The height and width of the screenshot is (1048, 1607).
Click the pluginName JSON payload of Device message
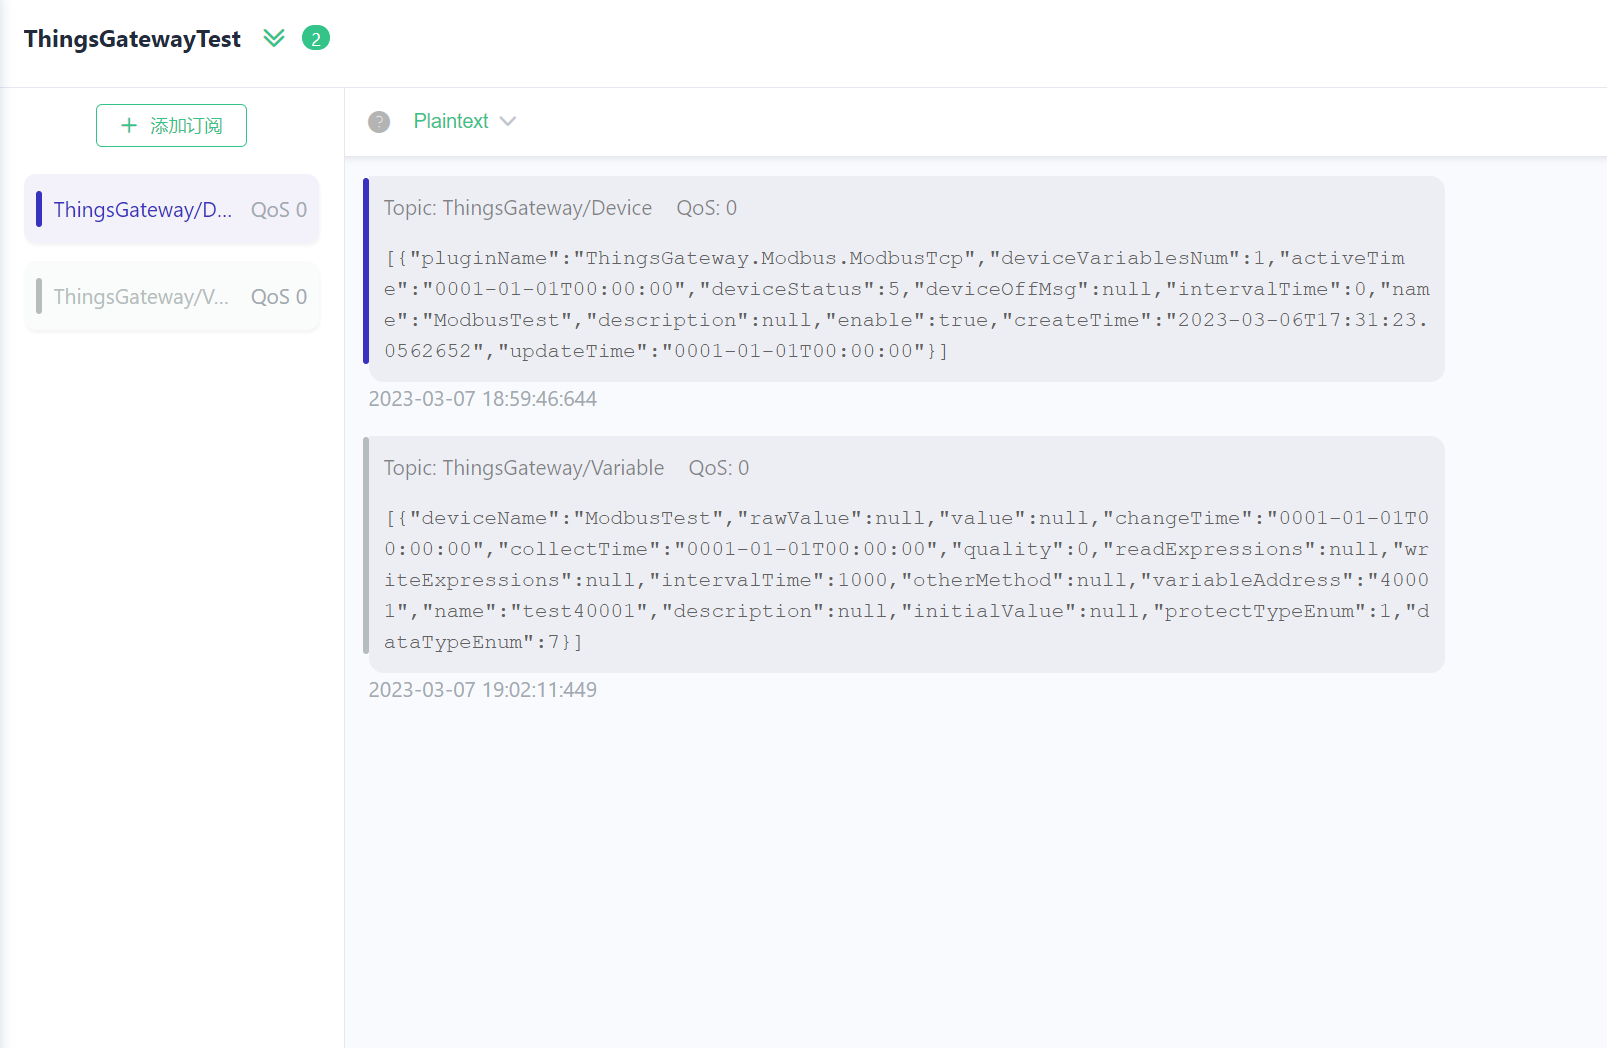tap(906, 304)
